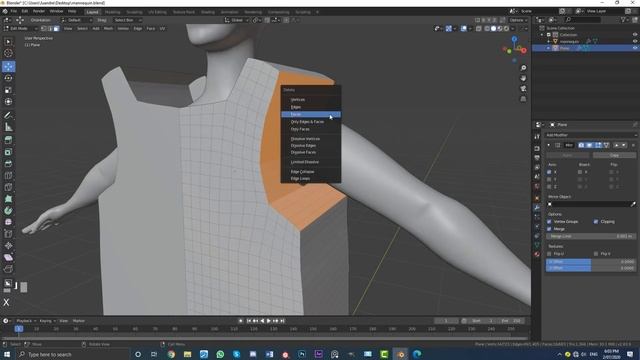Choose Dissolve Edges in Delete menu
The image size is (640, 360).
click(x=311, y=146)
